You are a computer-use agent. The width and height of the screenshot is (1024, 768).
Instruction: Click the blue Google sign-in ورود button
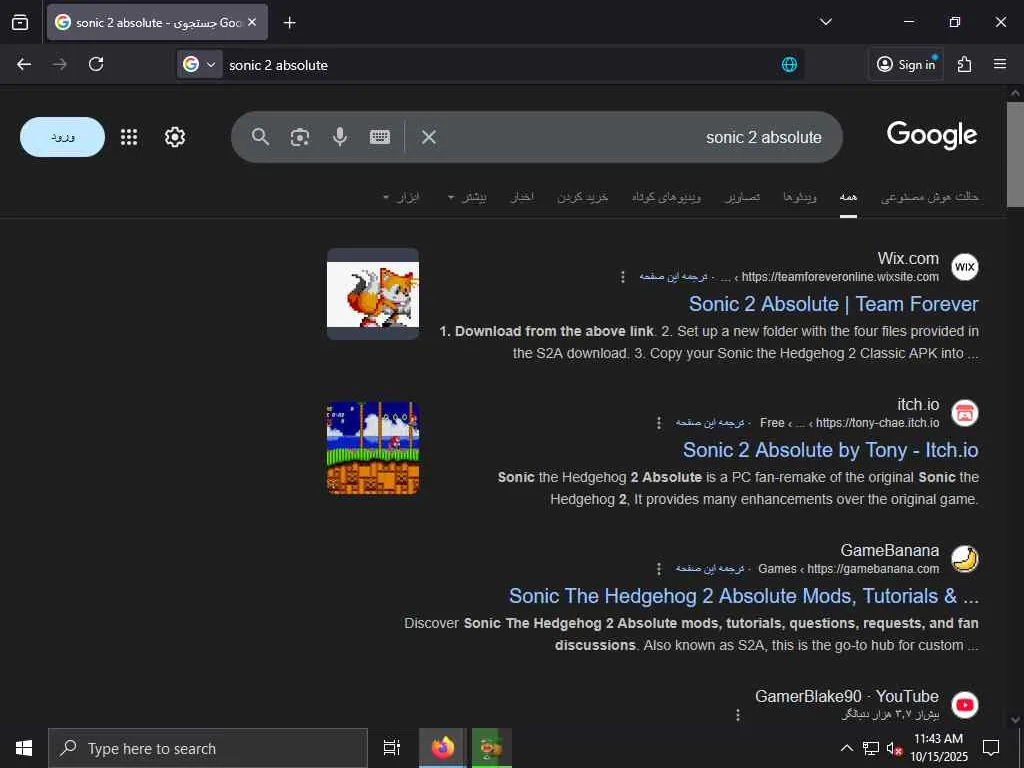pos(63,137)
